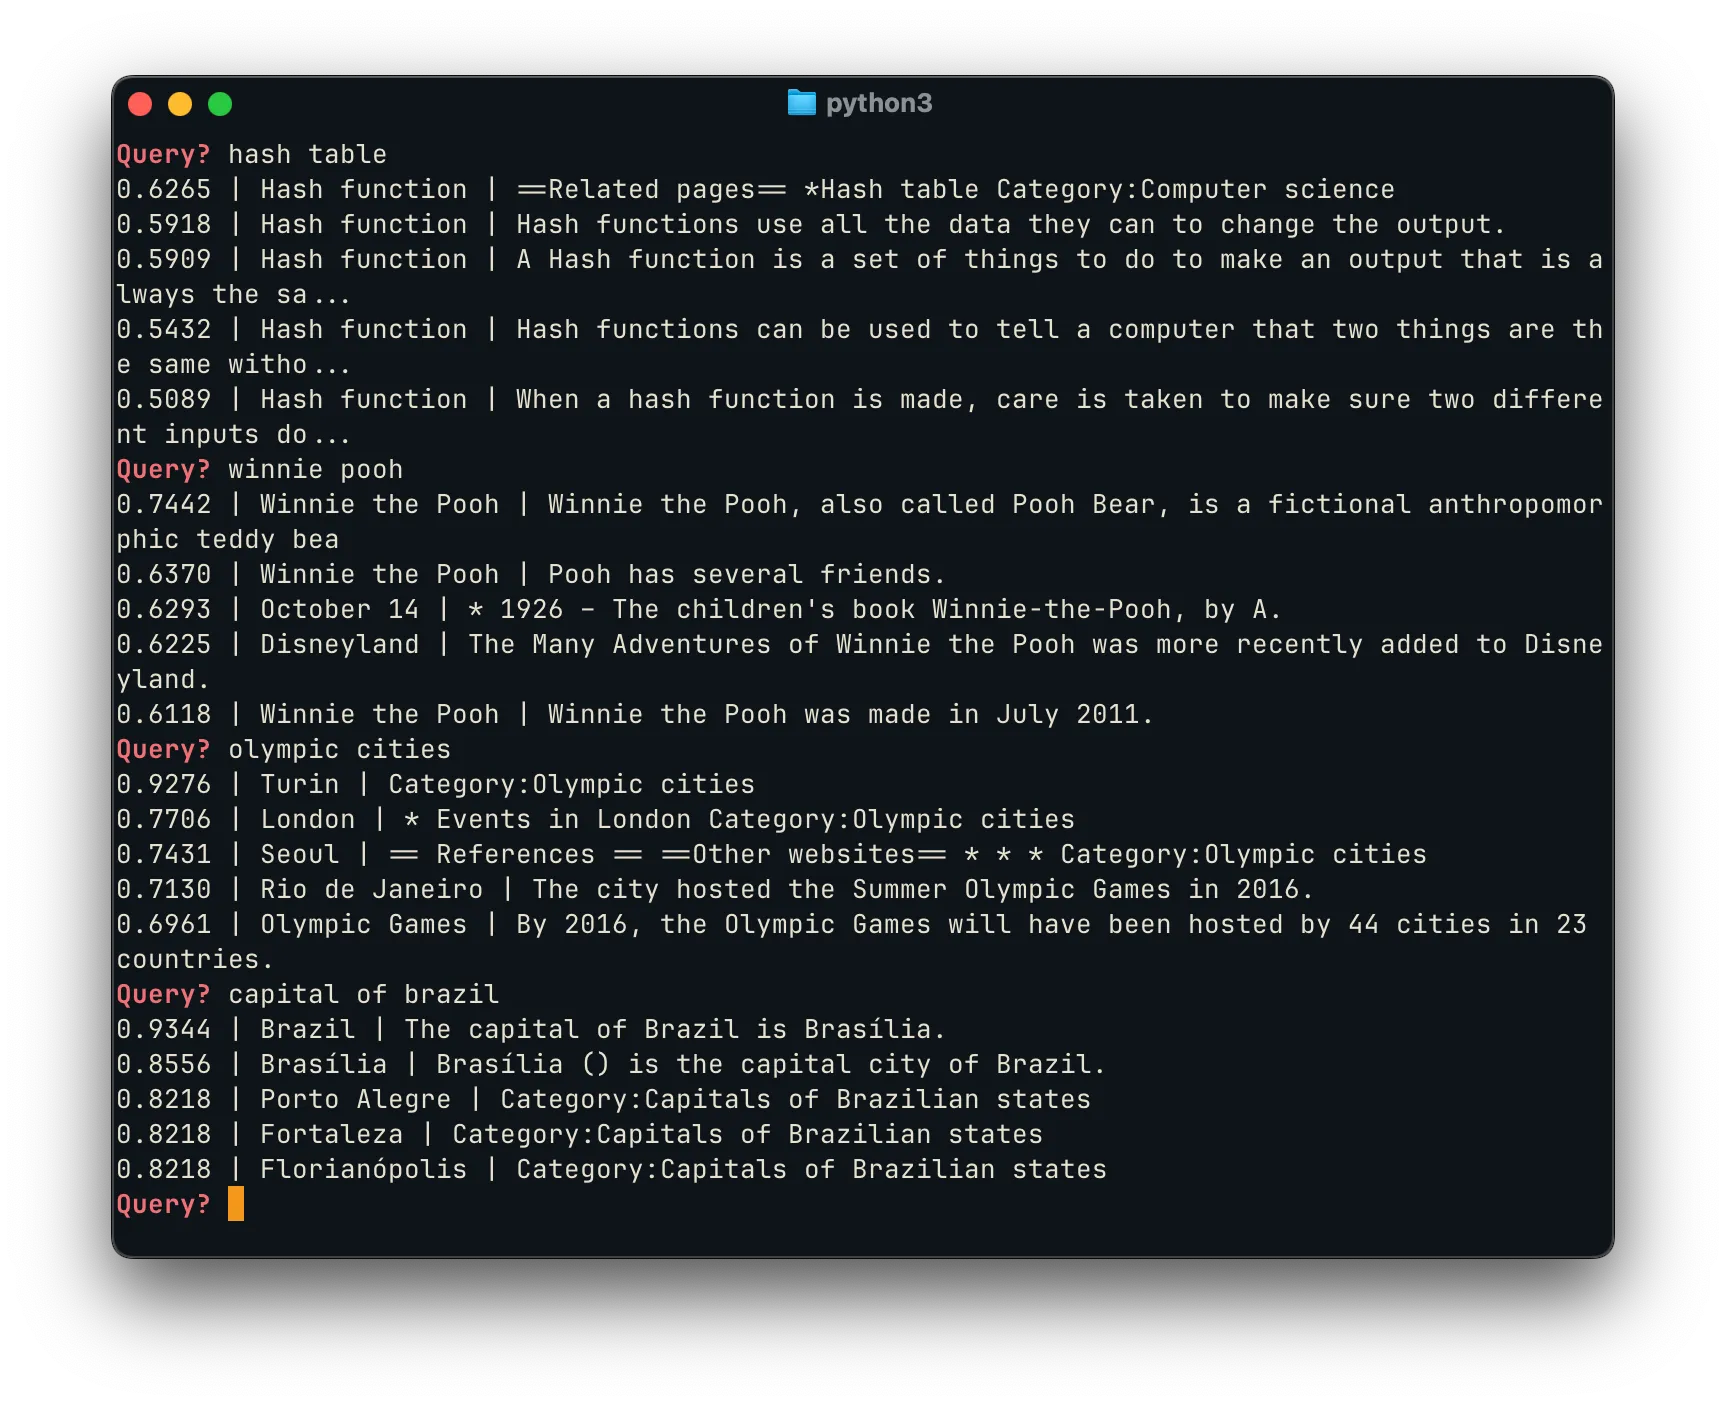
Task: Click the 'Porto Alegre' result title
Action: pyautogui.click(x=355, y=1099)
